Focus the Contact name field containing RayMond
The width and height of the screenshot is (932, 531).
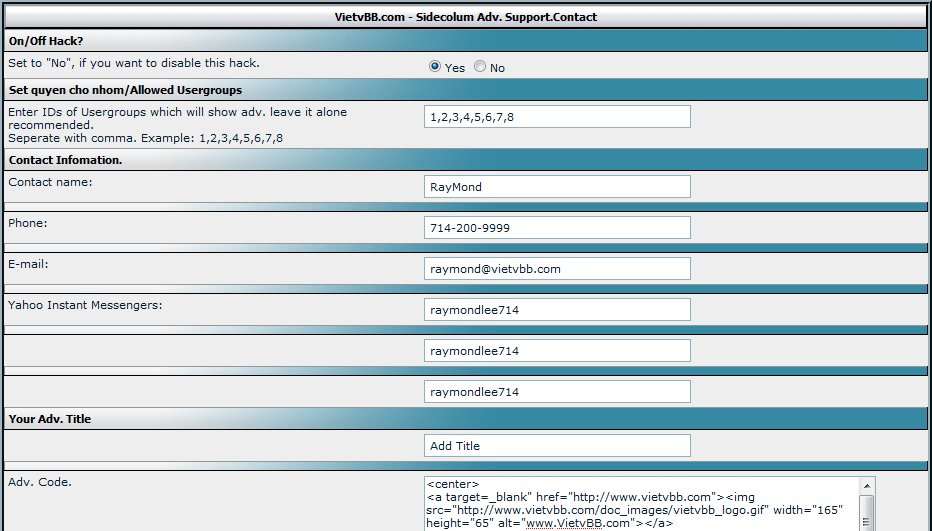pos(557,187)
